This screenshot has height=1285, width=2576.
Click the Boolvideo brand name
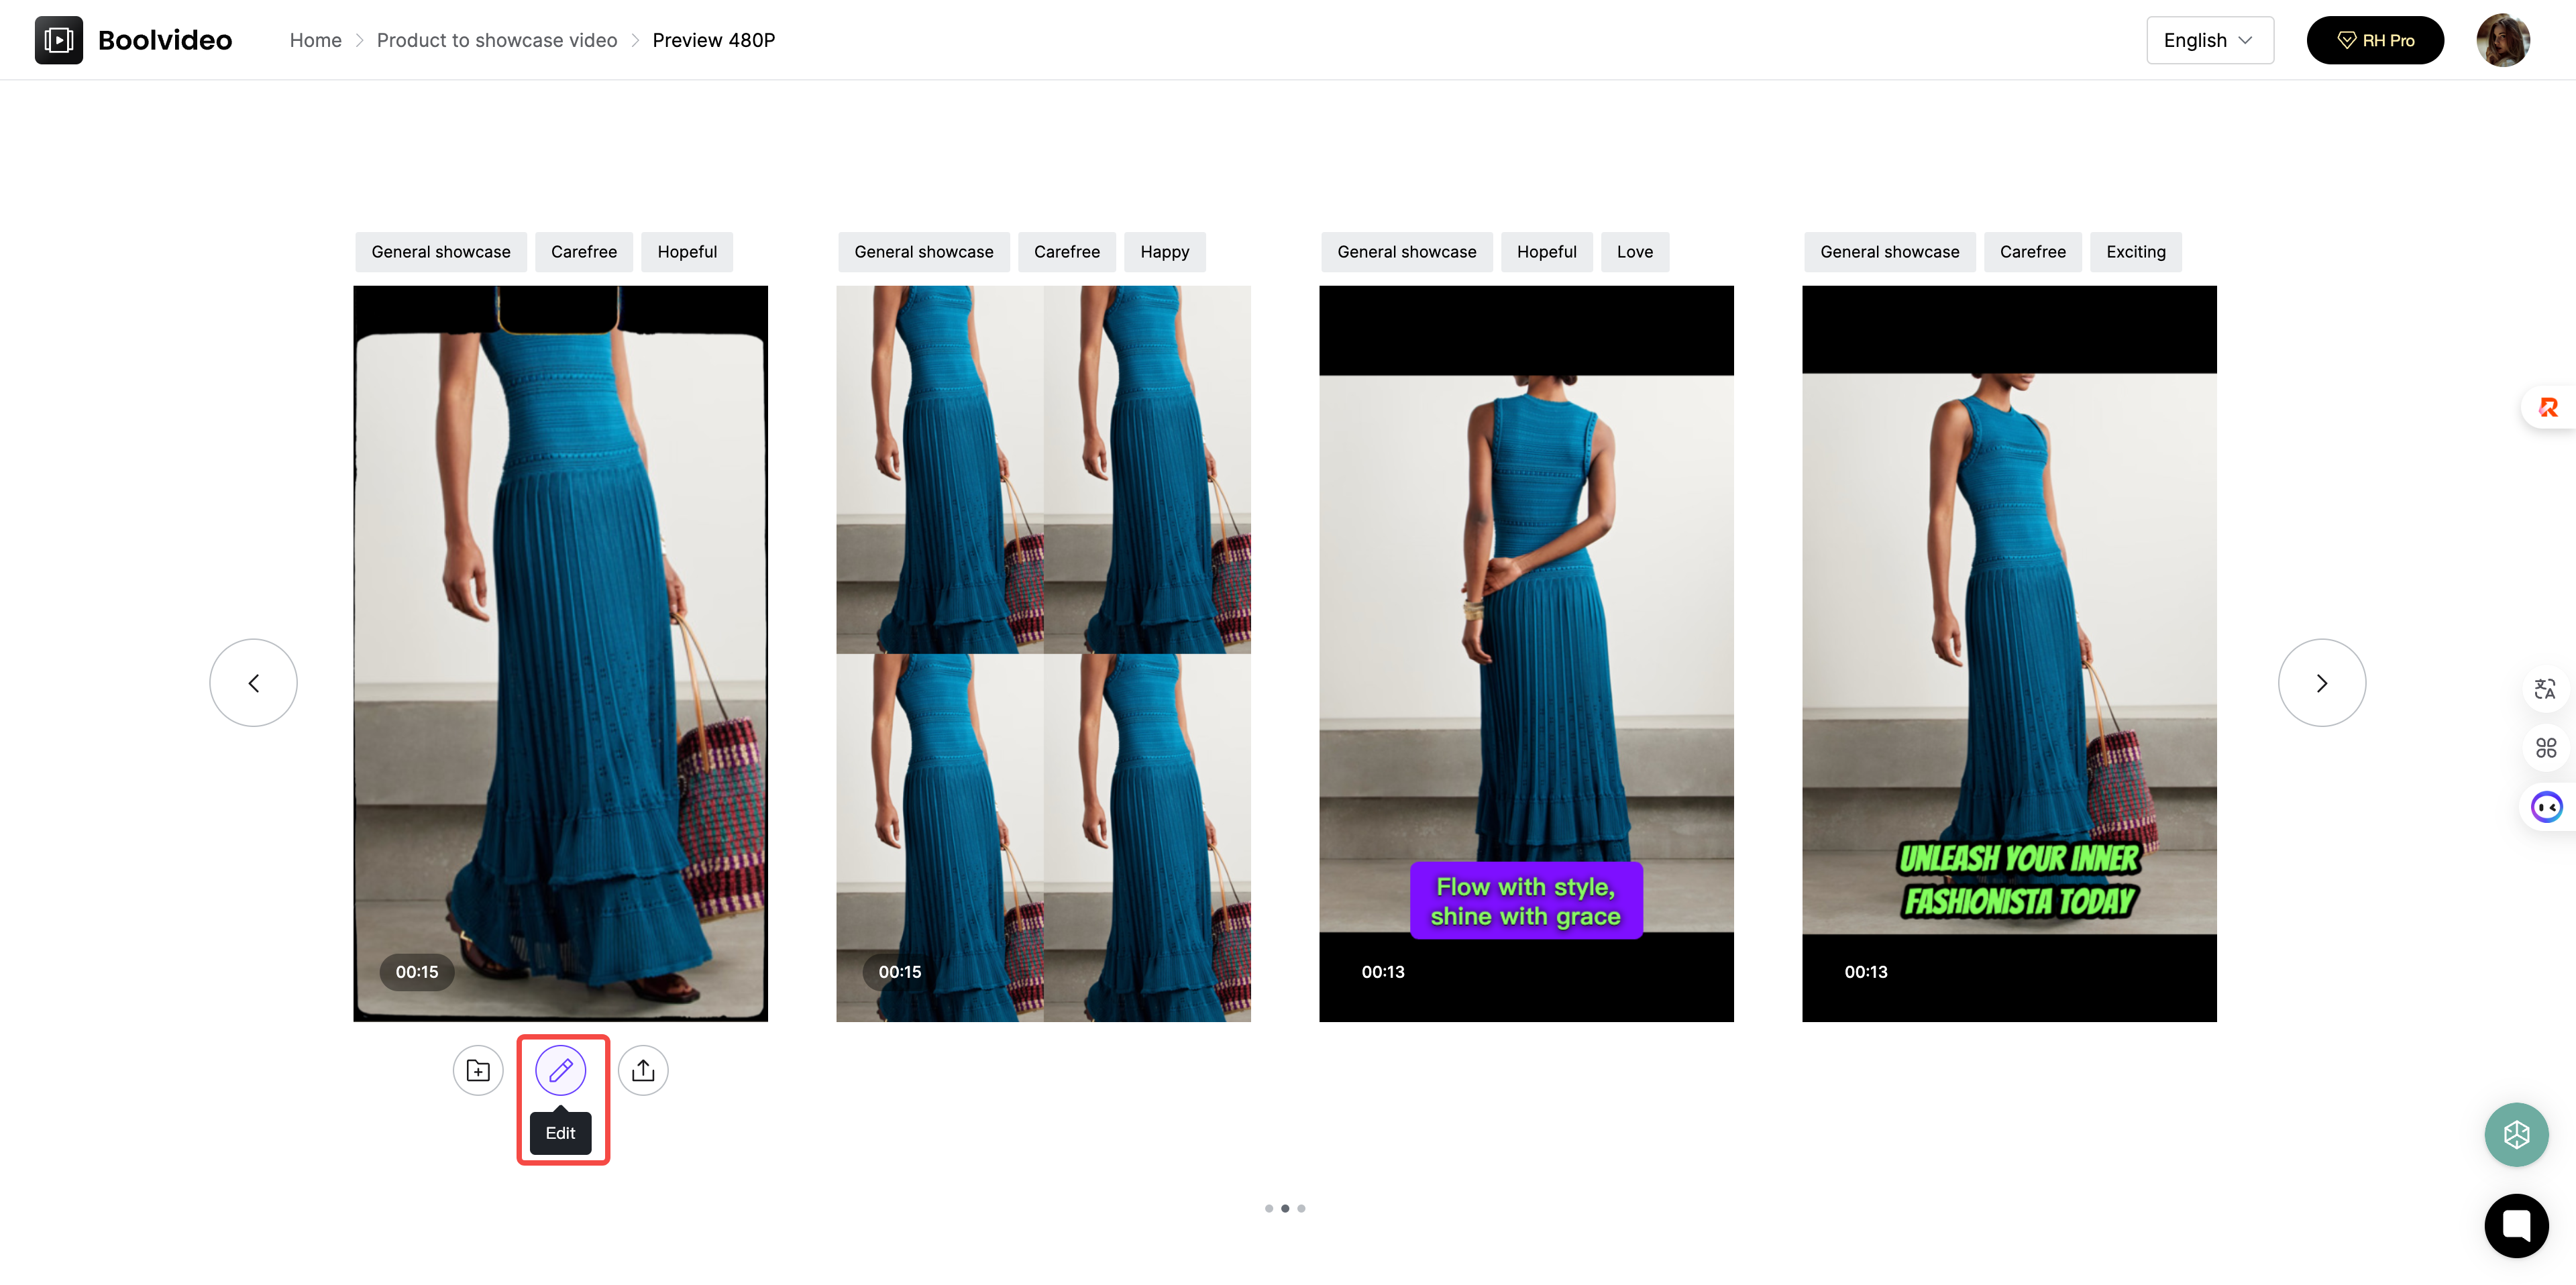point(165,40)
